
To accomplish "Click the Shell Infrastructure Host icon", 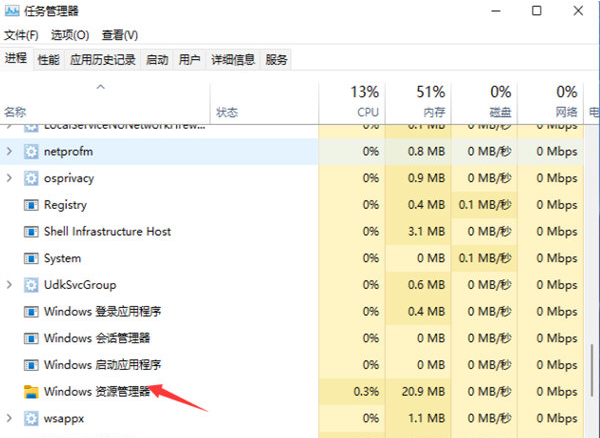I will point(31,232).
